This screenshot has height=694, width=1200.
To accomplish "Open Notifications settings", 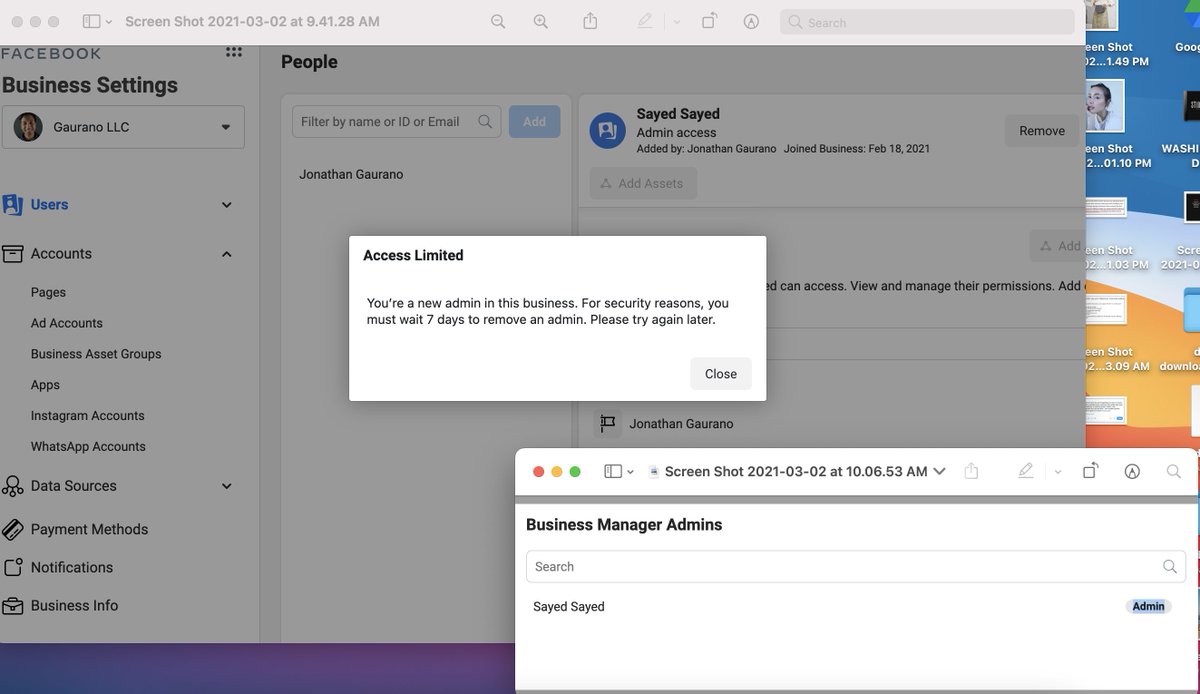I will [x=72, y=567].
